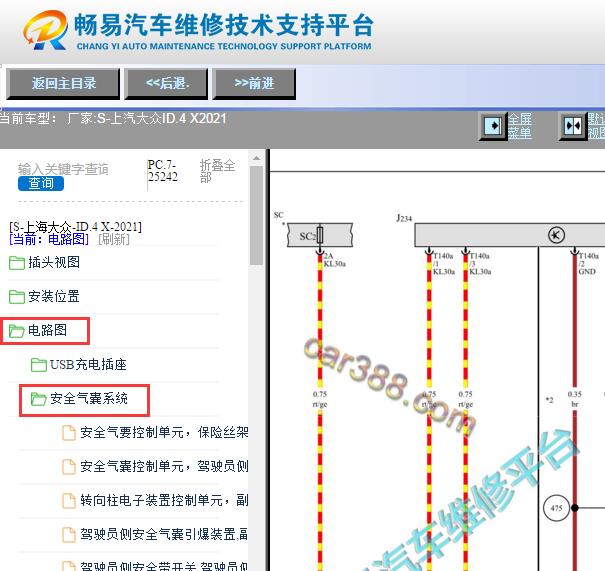Click the default view split icon
Screen dimensions: 605x571
(573, 126)
